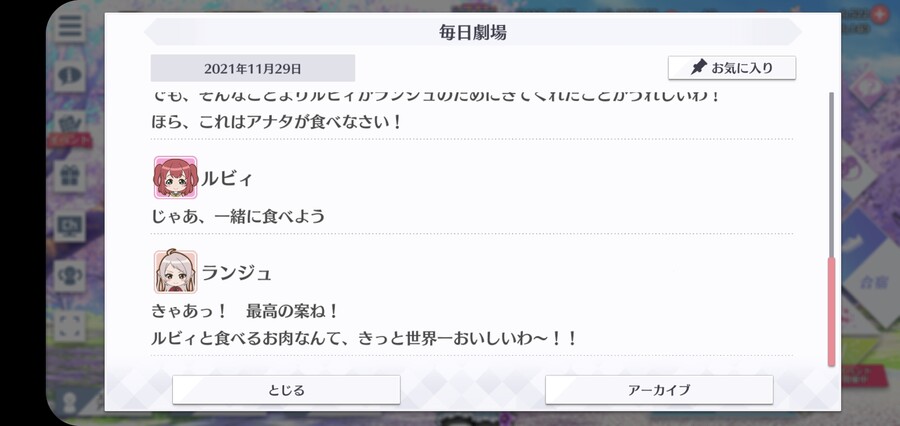Open the hamburger menu icon
Viewport: 900px width, 426px height.
pyautogui.click(x=69, y=27)
